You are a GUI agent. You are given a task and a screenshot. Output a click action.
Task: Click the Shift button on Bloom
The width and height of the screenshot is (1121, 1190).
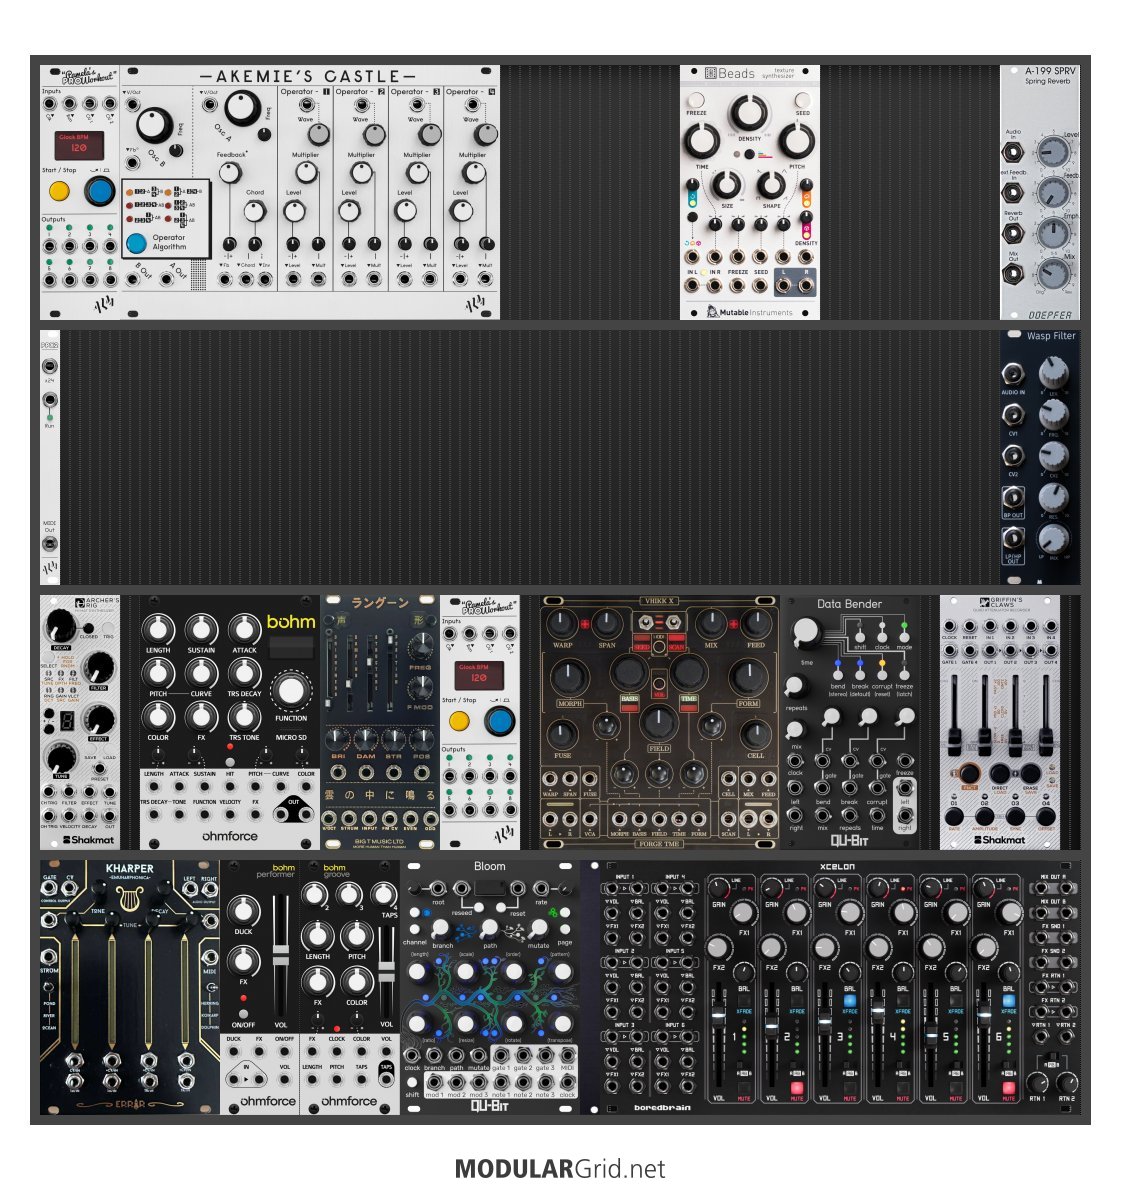(x=412, y=1081)
